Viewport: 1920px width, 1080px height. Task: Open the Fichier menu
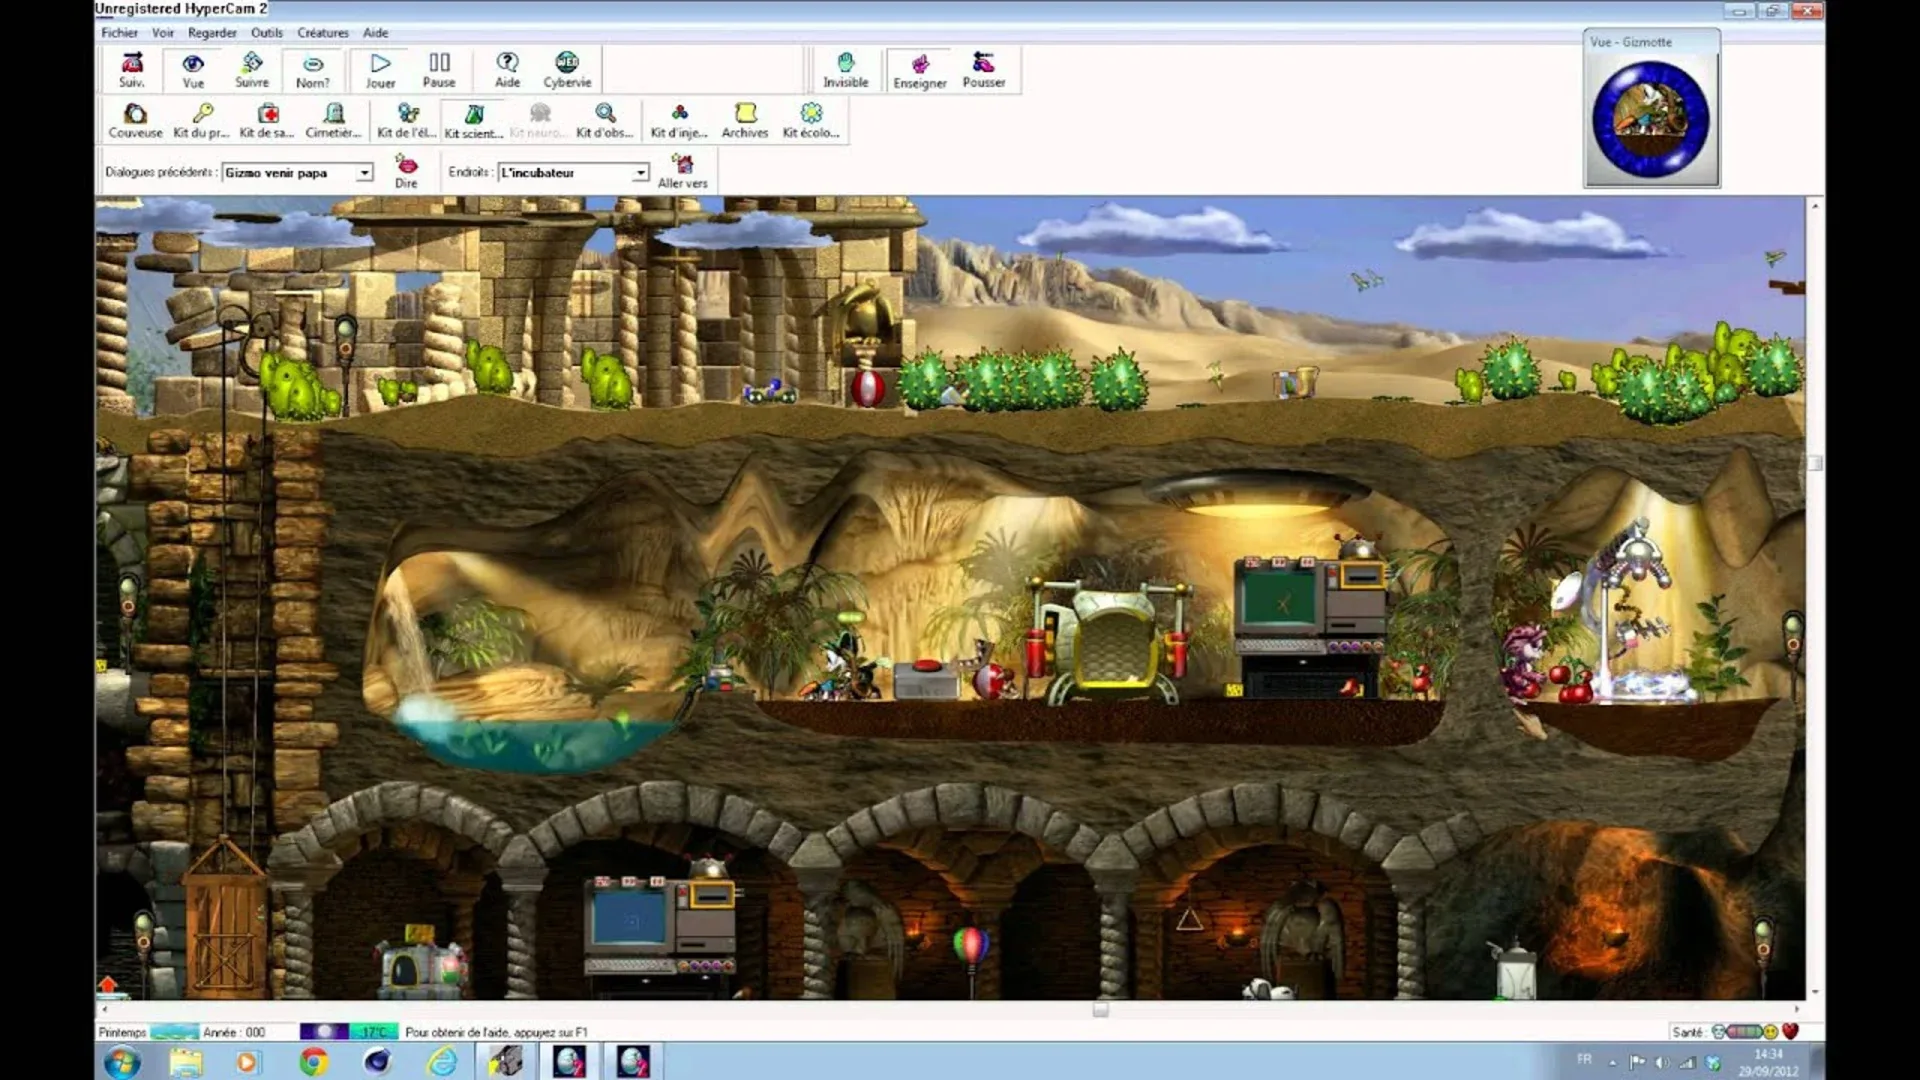pyautogui.click(x=119, y=32)
